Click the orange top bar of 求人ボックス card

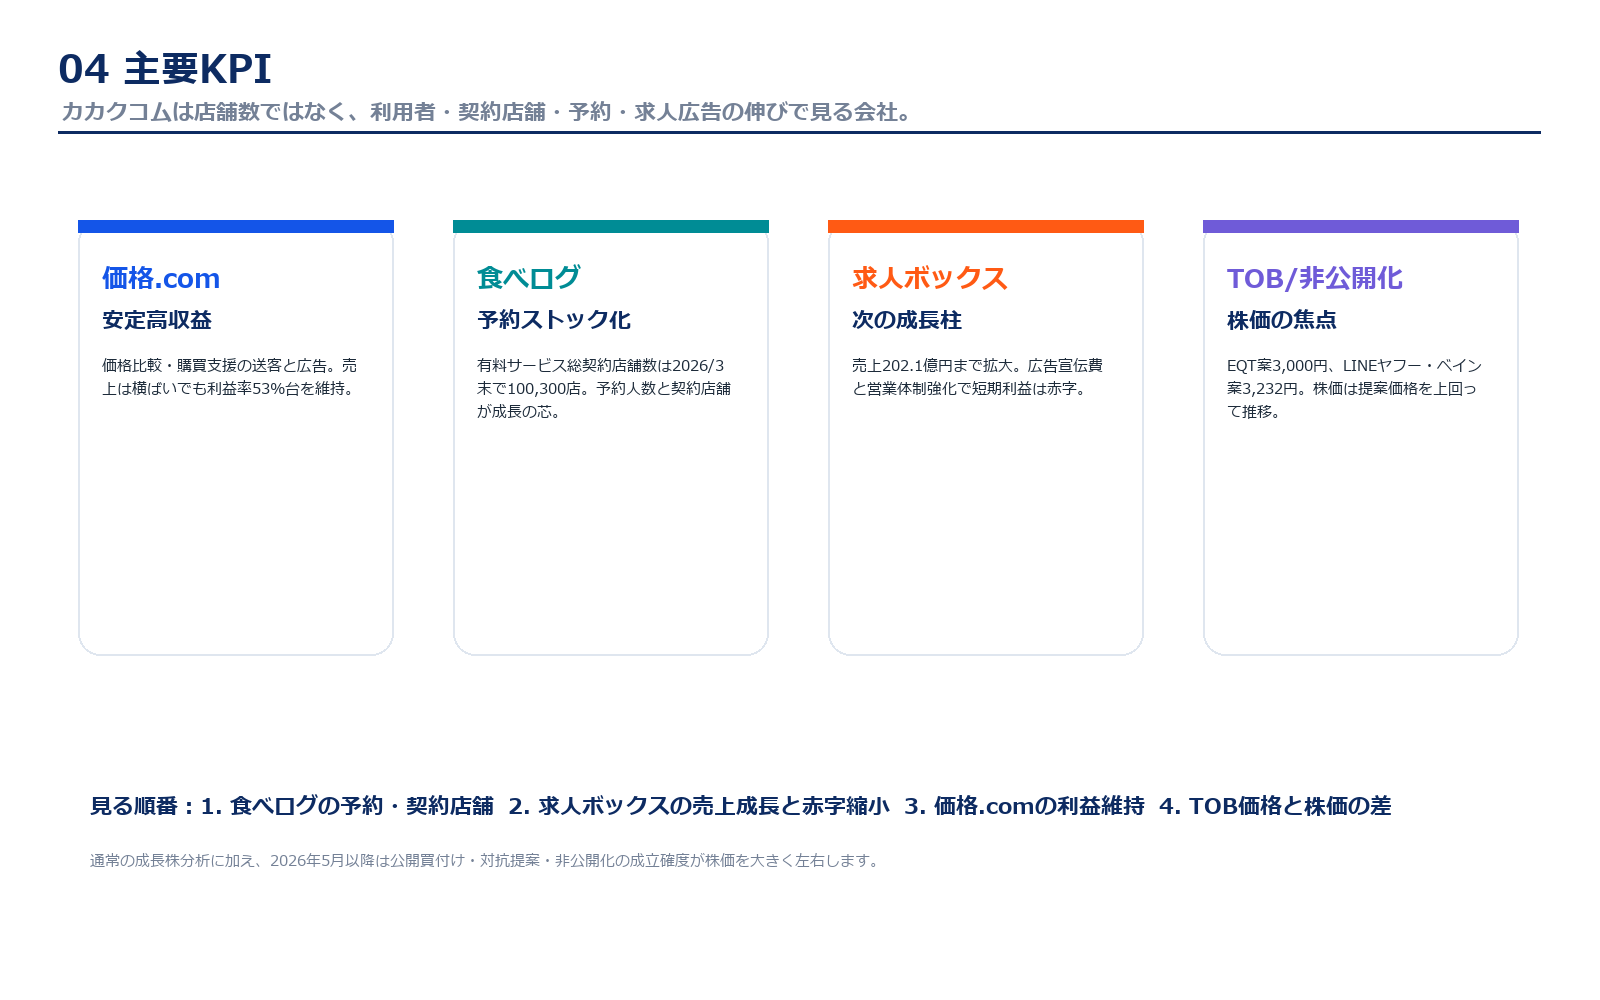pyautogui.click(x=986, y=226)
